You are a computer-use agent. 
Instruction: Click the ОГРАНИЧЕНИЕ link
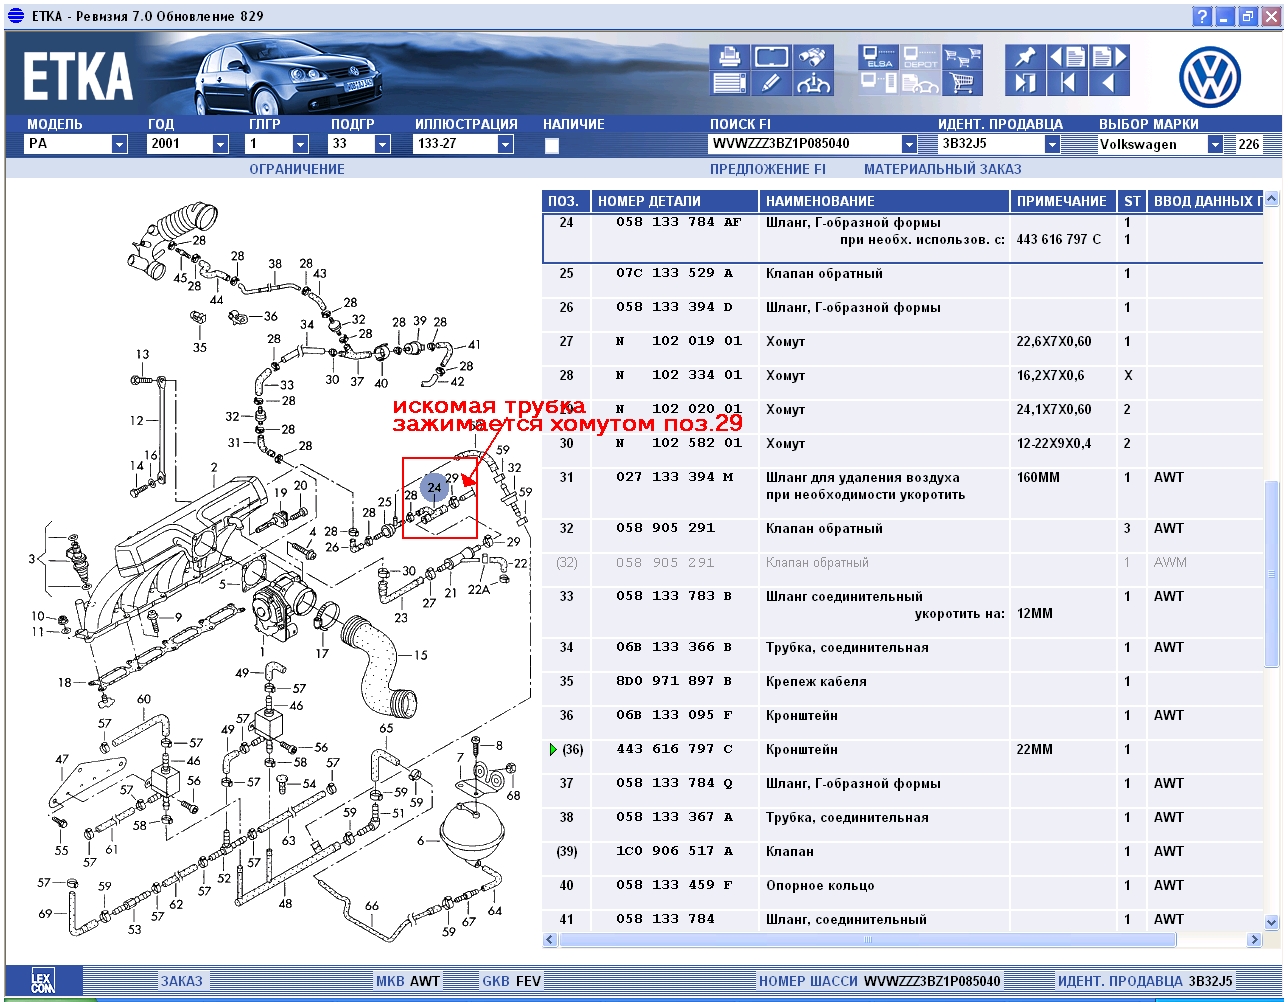tap(297, 169)
